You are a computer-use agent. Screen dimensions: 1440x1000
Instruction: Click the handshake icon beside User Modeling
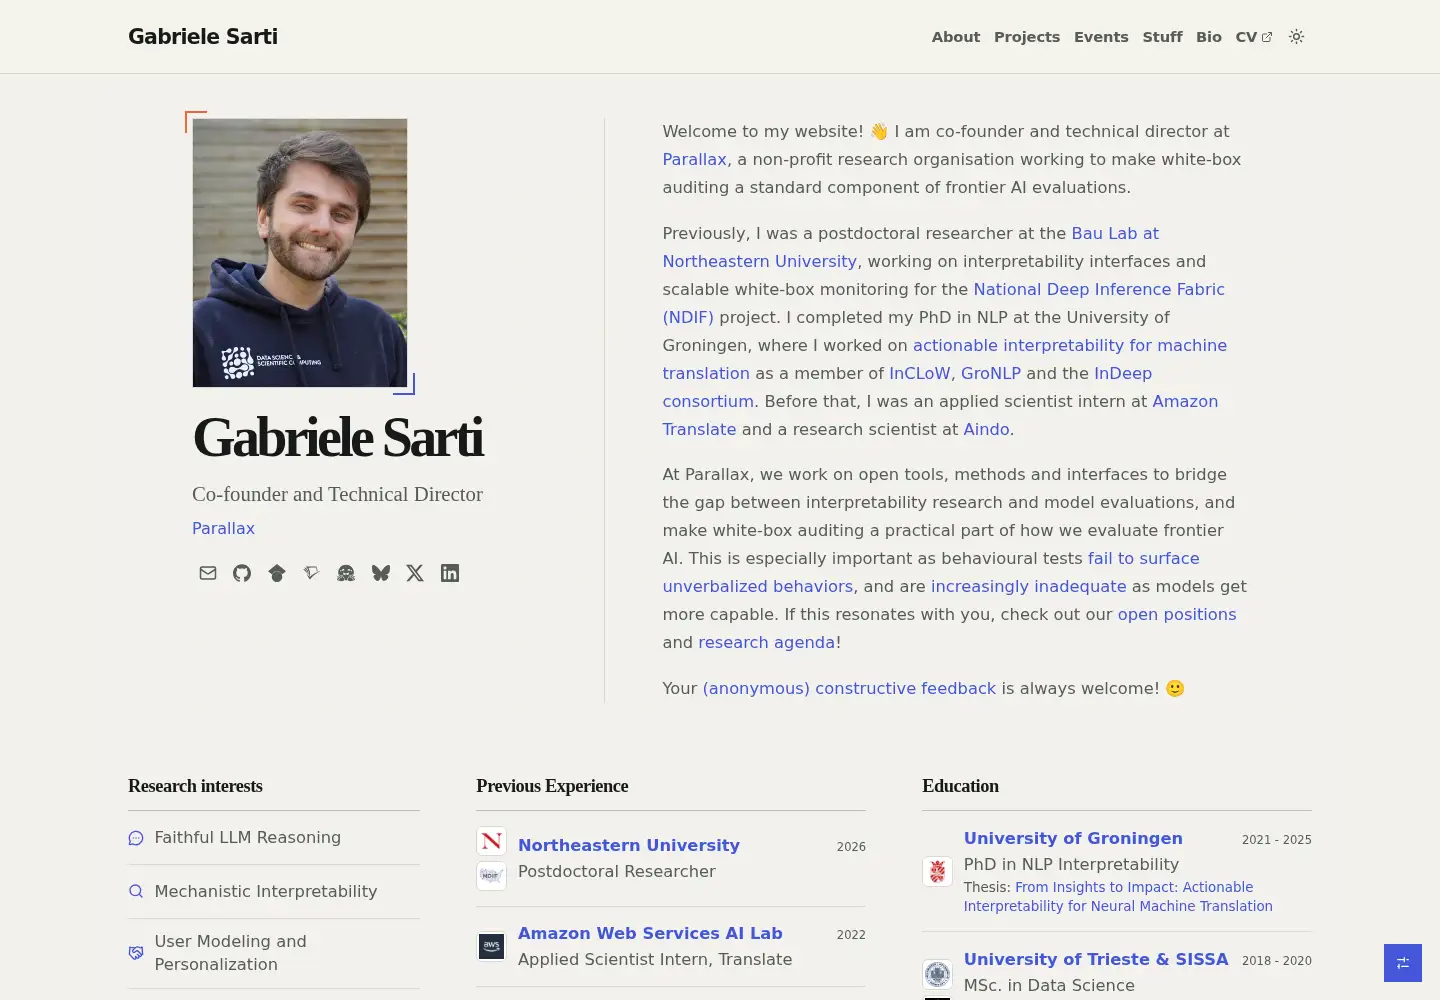(x=136, y=953)
